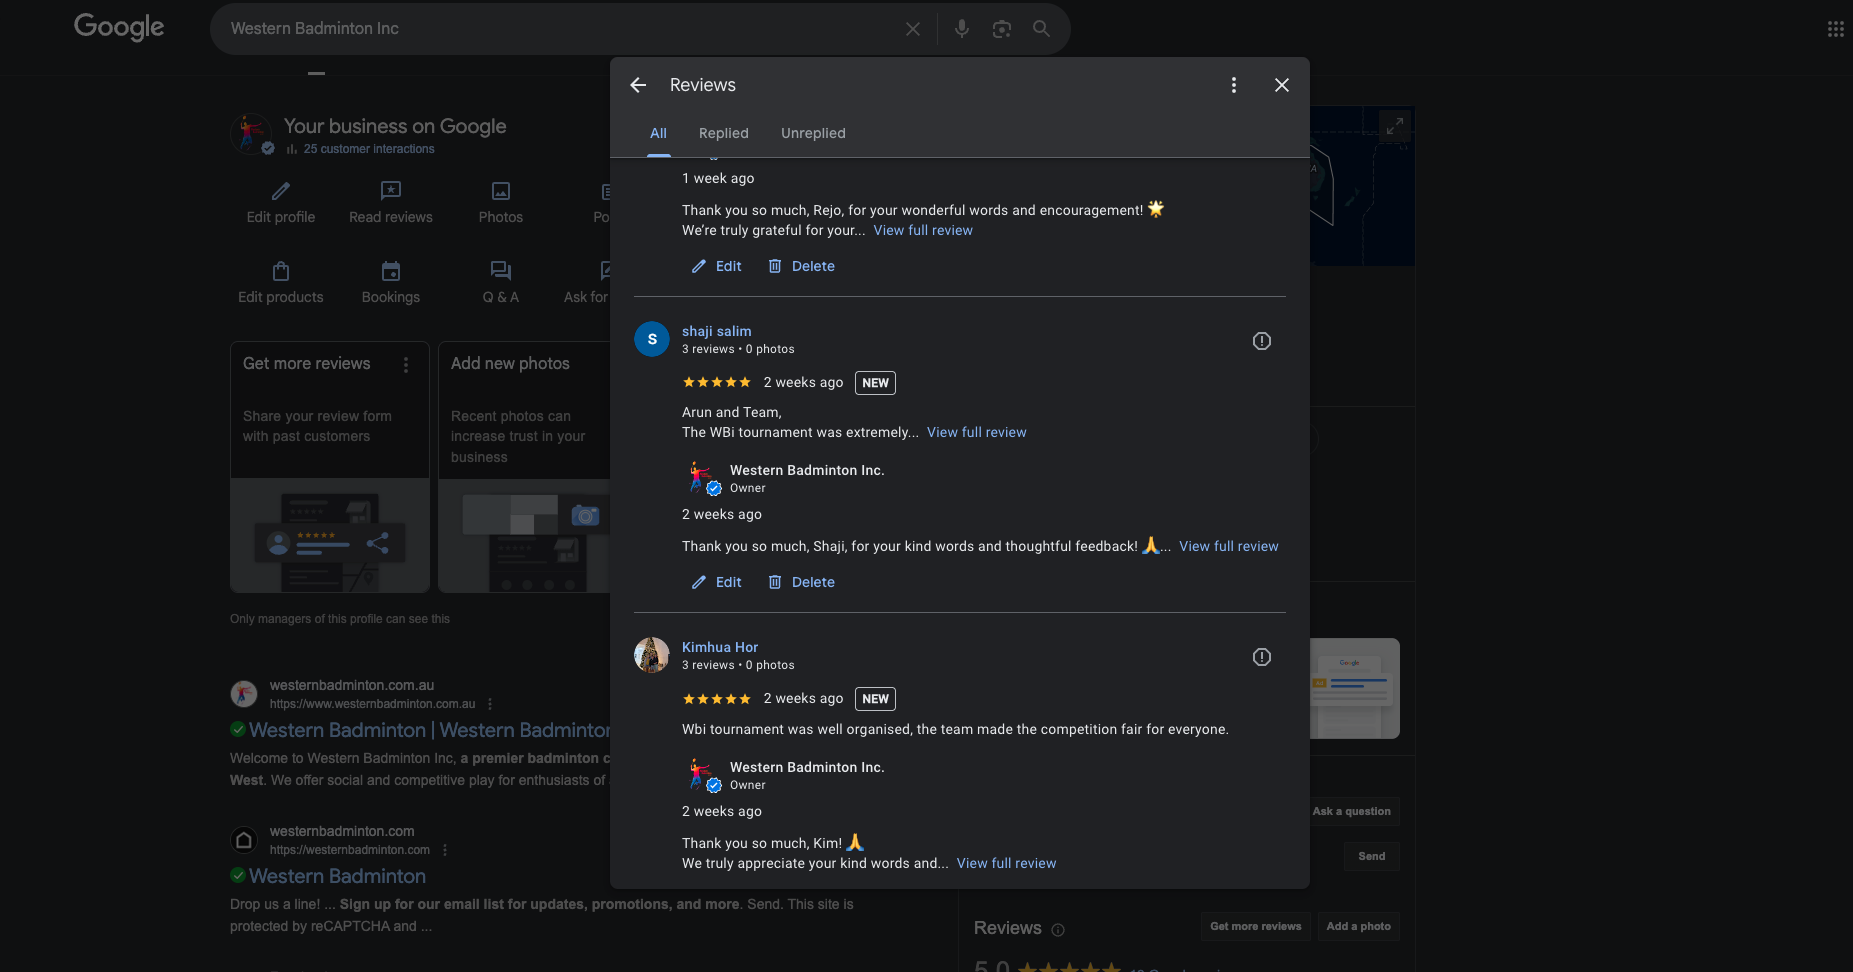
Task: Close the Reviews dialog
Action: coord(1281,85)
